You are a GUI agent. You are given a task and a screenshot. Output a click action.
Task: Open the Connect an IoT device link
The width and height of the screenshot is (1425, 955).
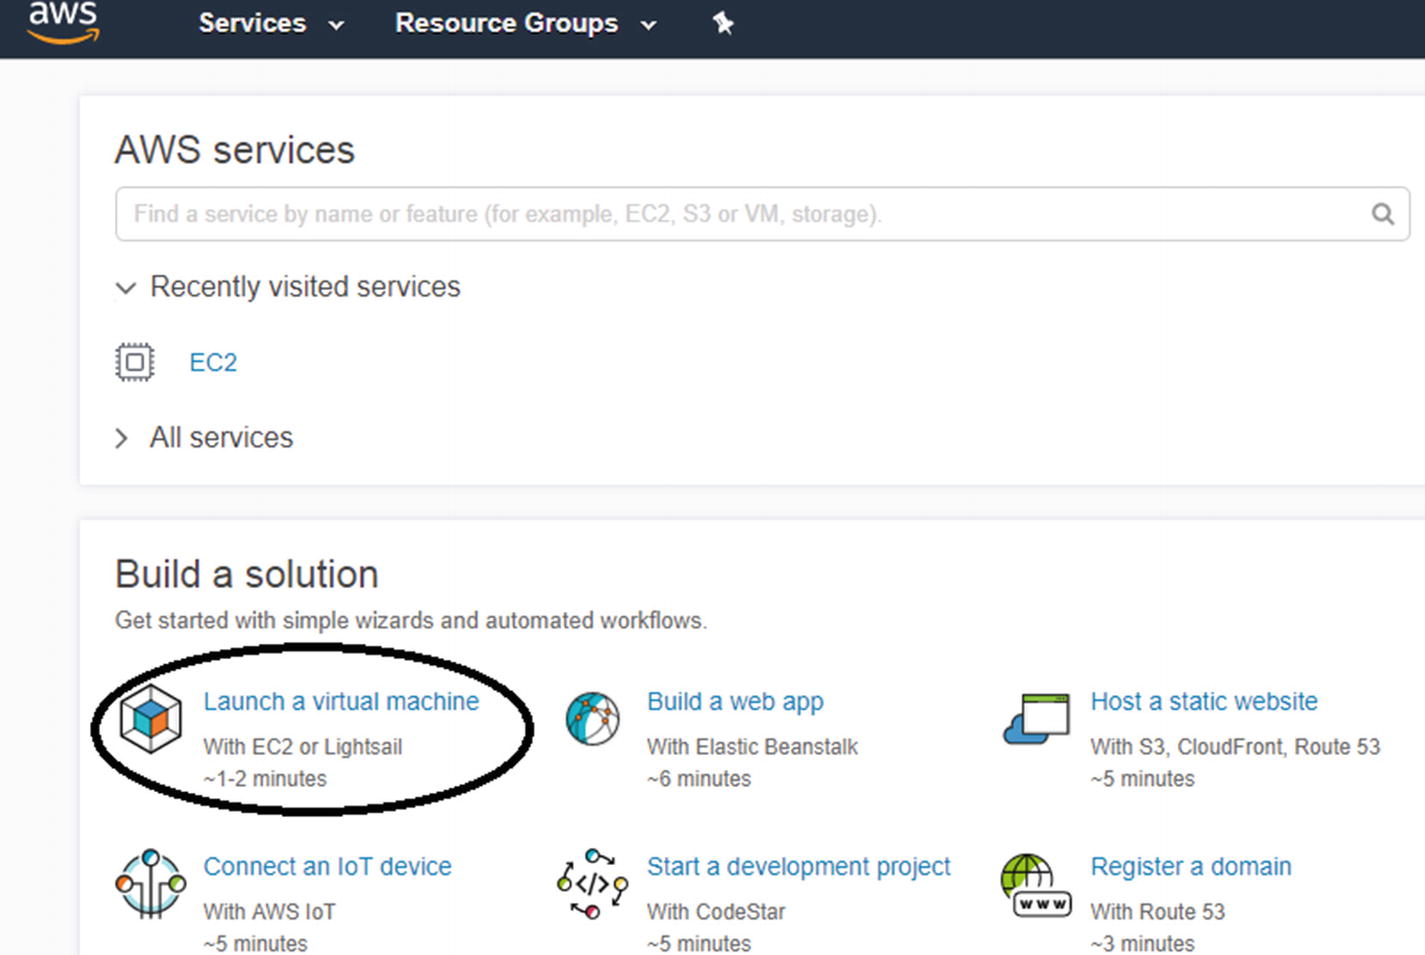(327, 867)
